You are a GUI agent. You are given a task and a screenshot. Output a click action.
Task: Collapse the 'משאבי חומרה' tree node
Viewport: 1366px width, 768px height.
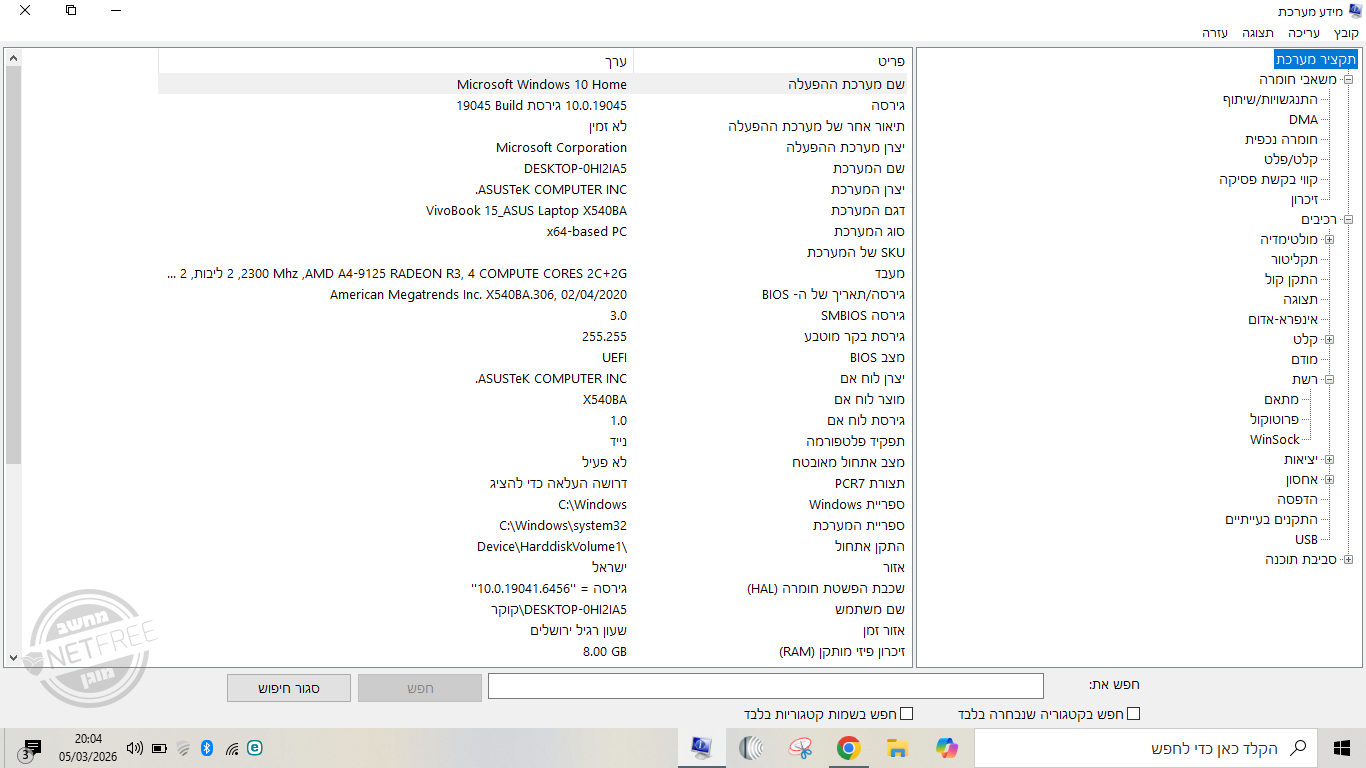(1347, 79)
